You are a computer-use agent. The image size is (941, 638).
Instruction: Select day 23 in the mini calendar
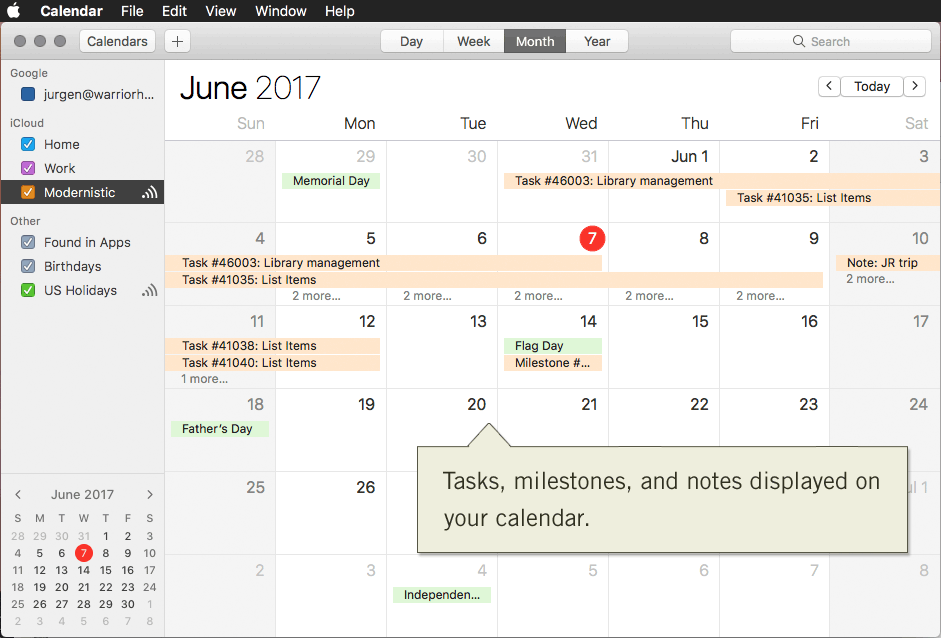pos(128,587)
